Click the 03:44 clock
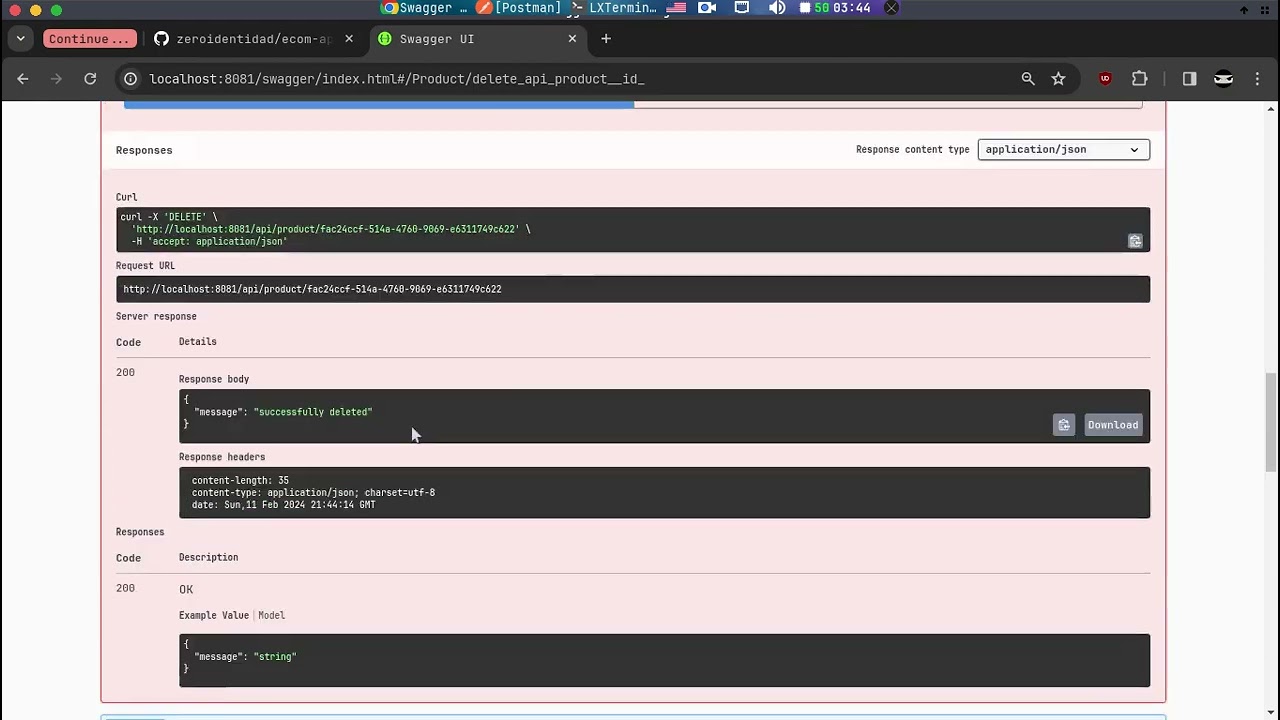The width and height of the screenshot is (1280, 720). [x=851, y=8]
